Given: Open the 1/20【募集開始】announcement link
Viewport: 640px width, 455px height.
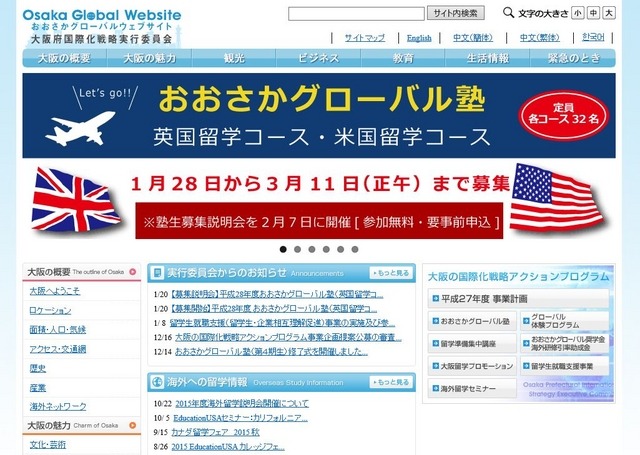Looking at the screenshot, I should coord(273,309).
